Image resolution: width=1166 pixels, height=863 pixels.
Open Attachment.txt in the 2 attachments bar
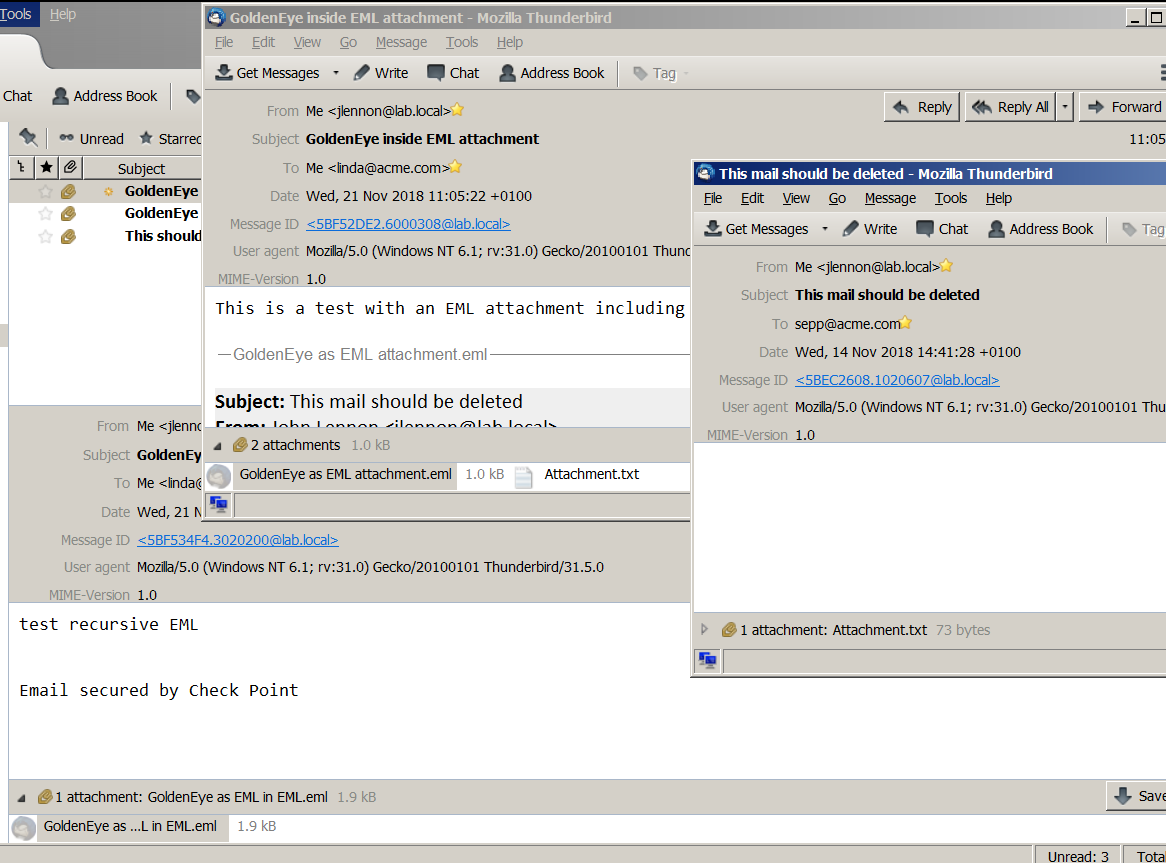point(578,475)
